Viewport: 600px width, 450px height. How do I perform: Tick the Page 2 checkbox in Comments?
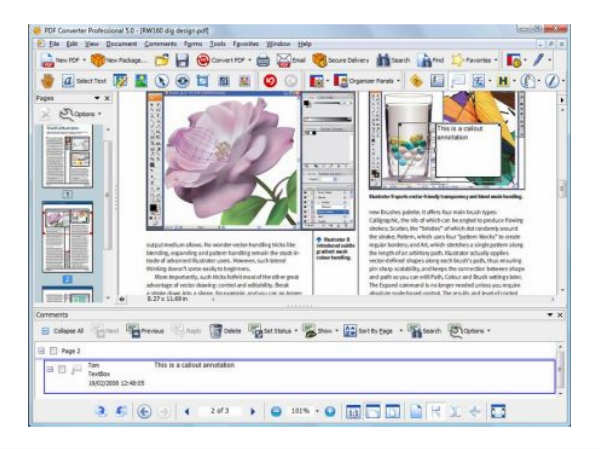tap(53, 351)
